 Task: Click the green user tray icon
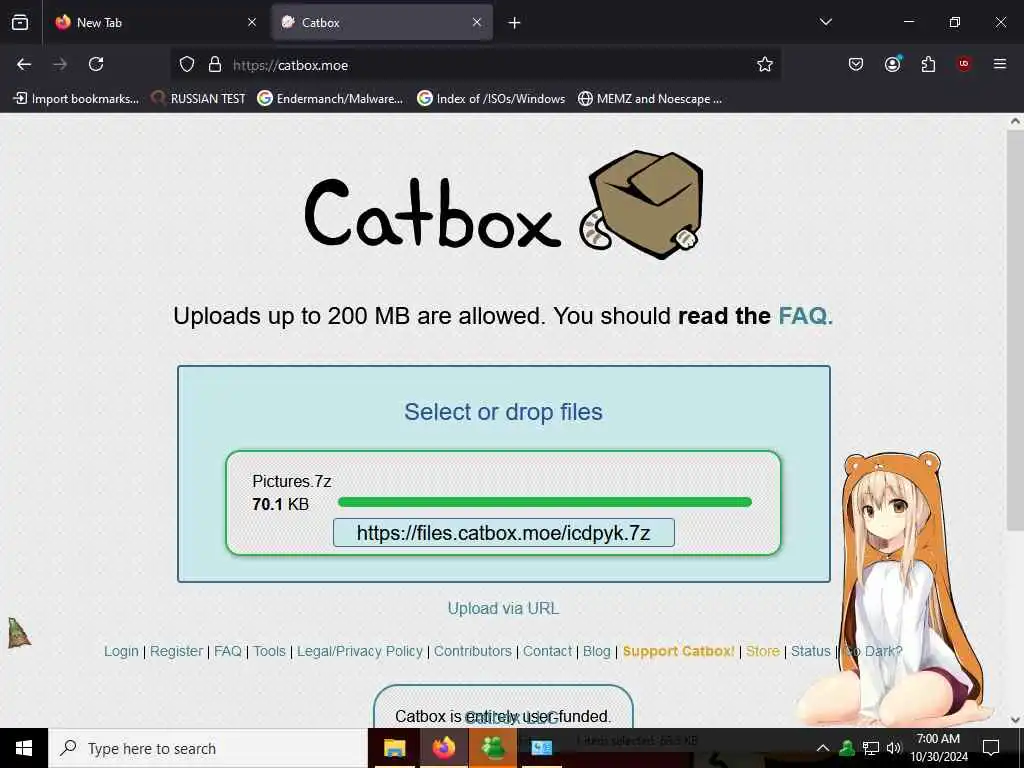[x=847, y=748]
